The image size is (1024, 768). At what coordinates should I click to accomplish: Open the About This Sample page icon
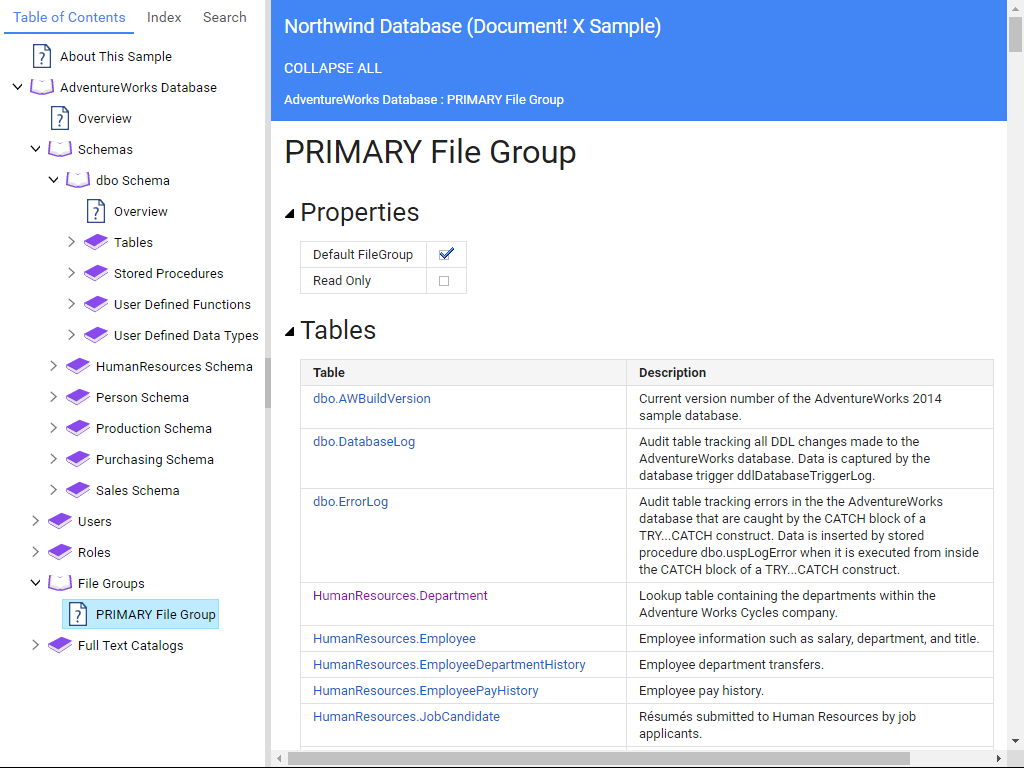[42, 56]
